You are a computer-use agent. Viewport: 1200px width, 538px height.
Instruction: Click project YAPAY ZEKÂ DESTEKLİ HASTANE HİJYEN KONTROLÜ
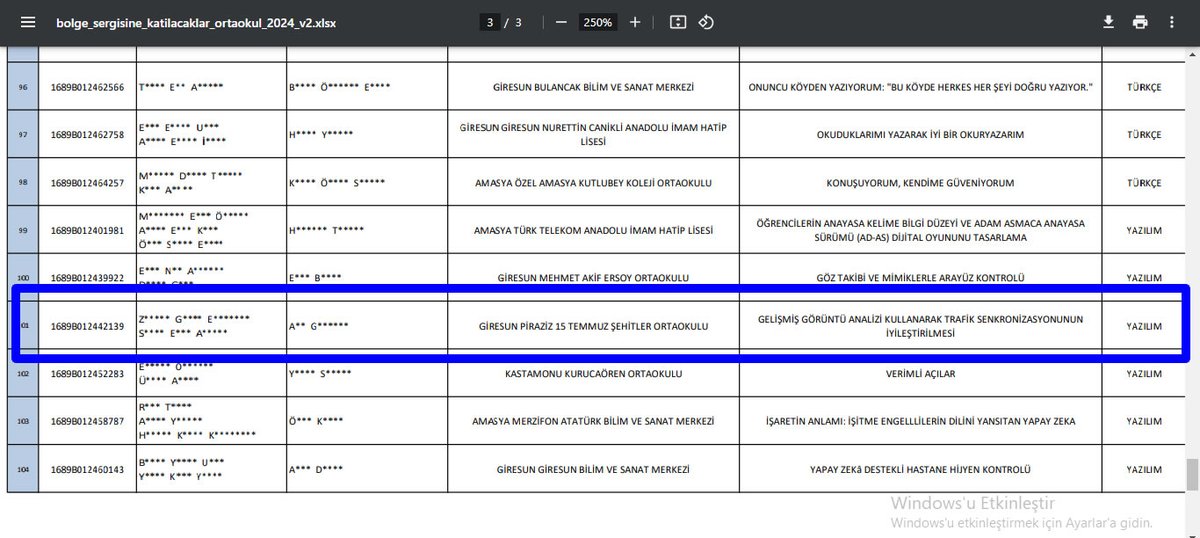click(920, 469)
